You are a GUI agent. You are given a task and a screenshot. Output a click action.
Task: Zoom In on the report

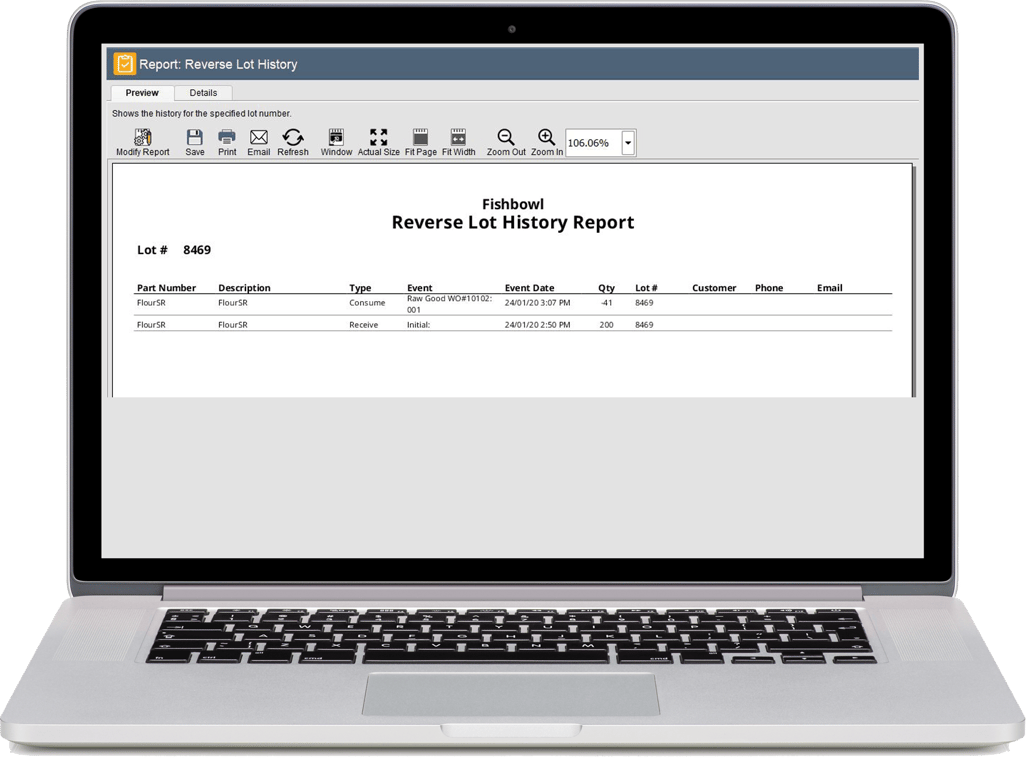546,142
